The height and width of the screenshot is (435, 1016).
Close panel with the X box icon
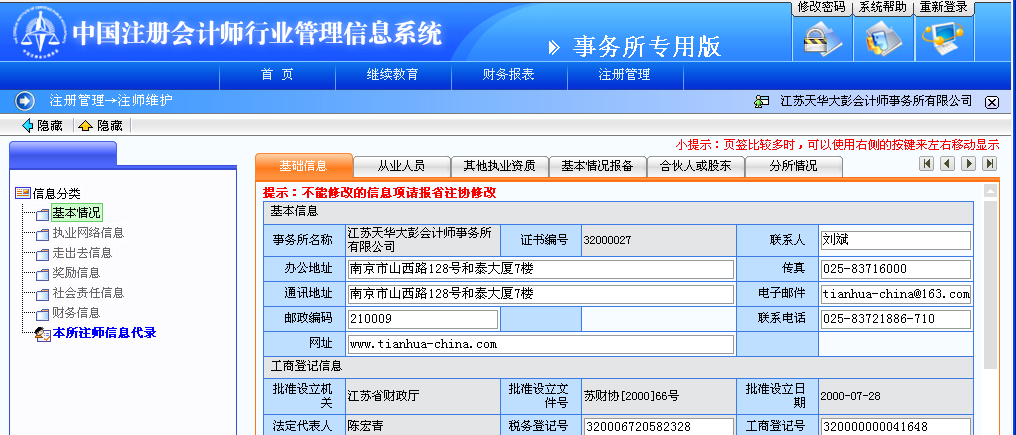[x=991, y=102]
